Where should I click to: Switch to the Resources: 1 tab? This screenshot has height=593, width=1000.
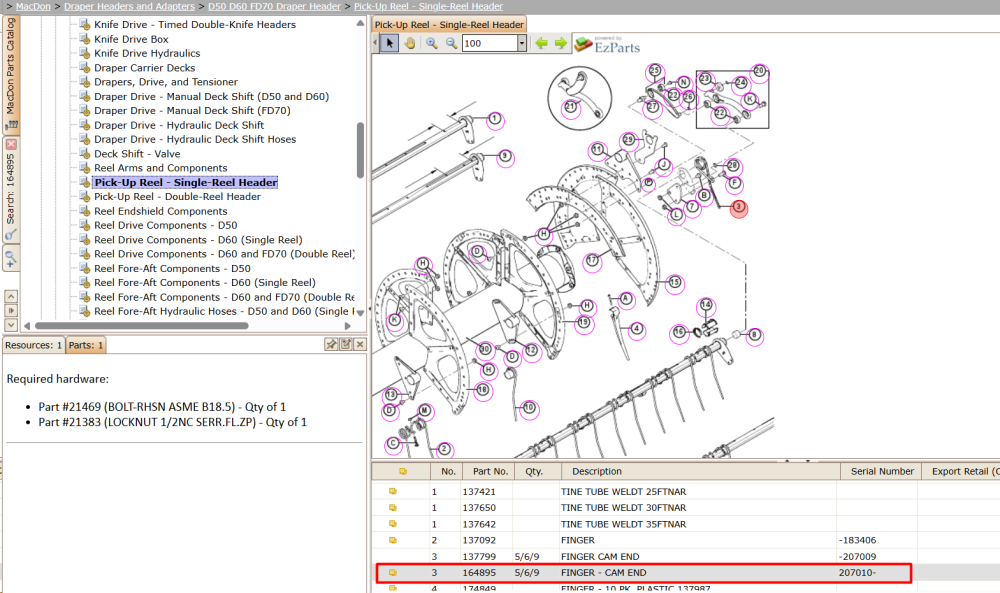33,345
